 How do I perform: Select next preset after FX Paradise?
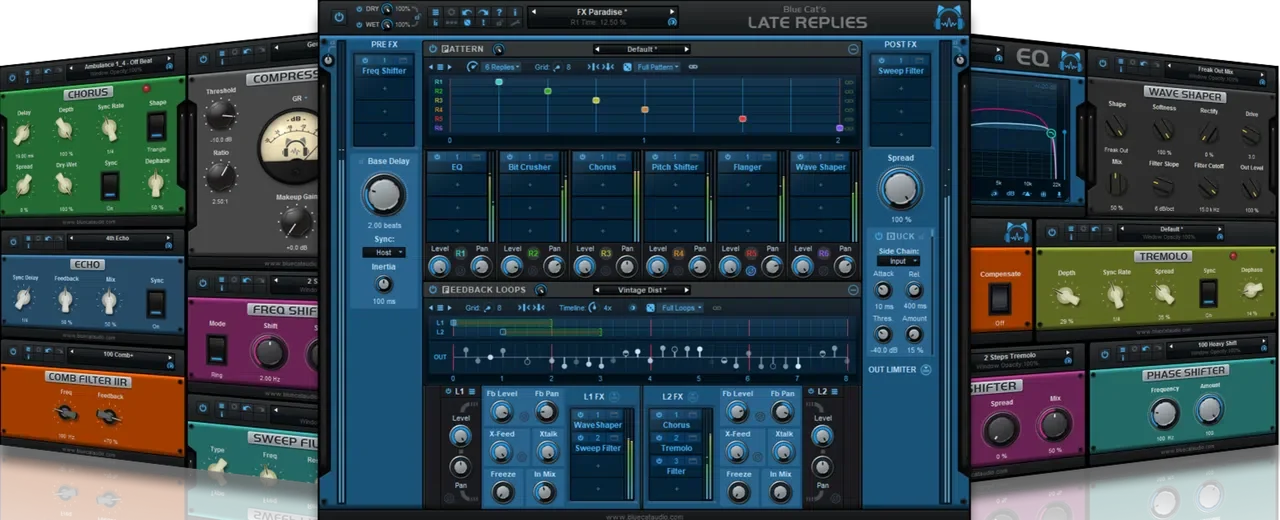point(672,12)
